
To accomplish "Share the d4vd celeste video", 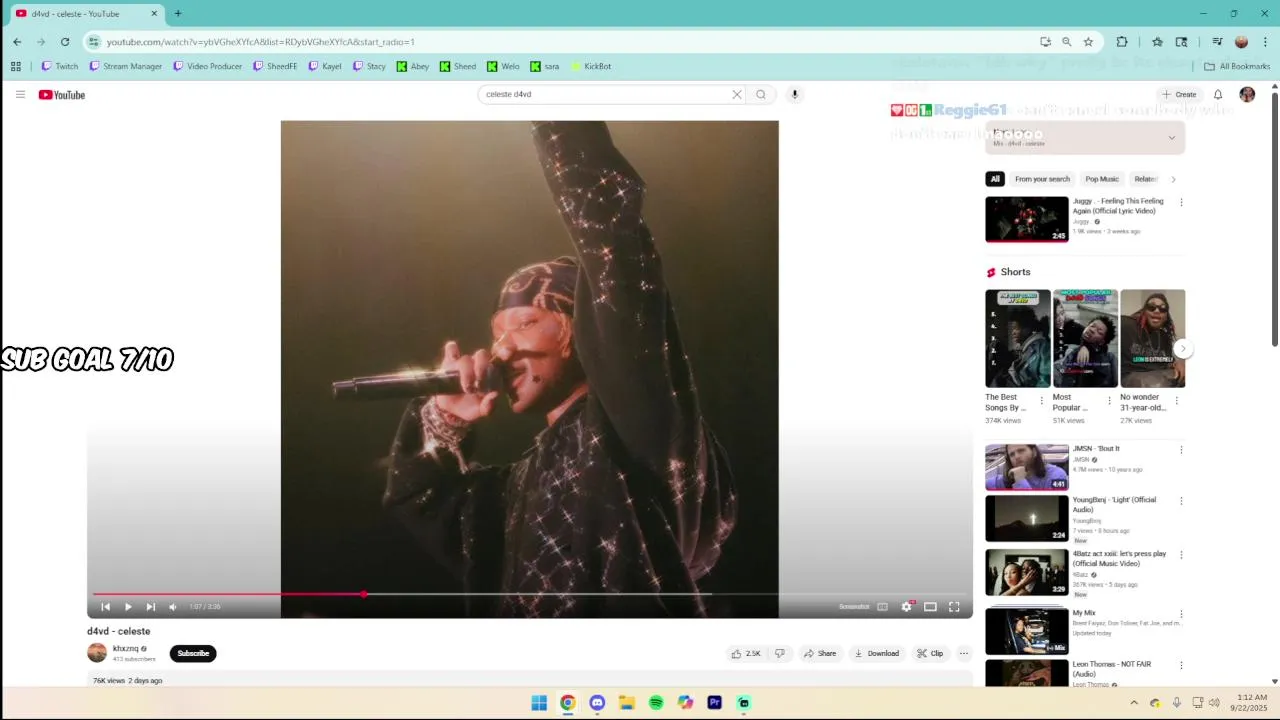I will pos(820,654).
